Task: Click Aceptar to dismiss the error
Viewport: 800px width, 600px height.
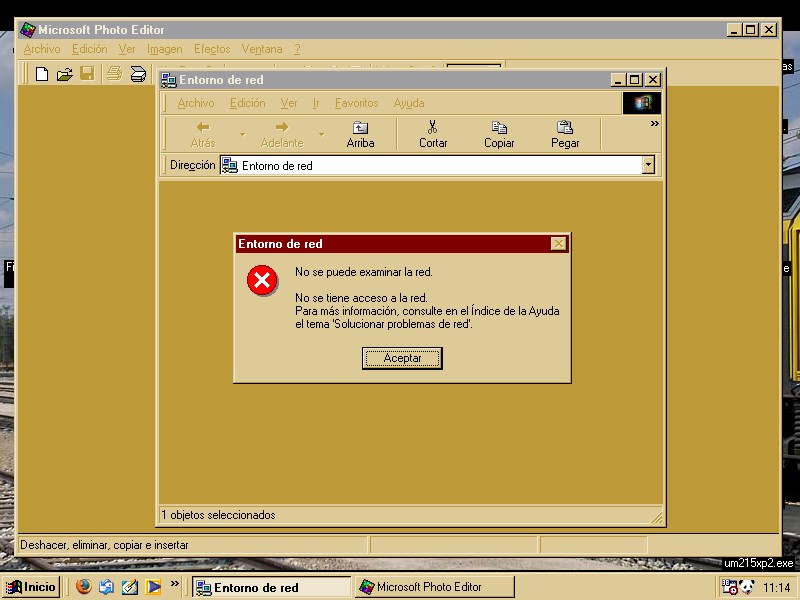Action: (402, 358)
